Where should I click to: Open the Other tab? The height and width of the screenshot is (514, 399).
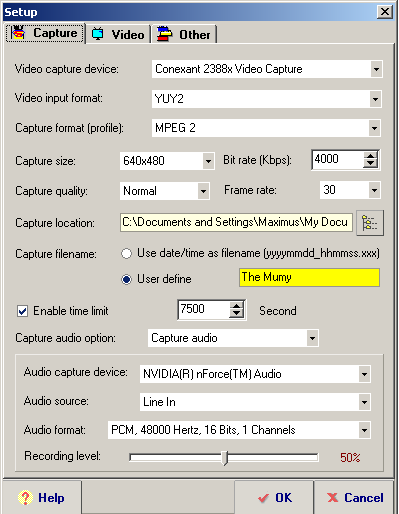pos(184,34)
